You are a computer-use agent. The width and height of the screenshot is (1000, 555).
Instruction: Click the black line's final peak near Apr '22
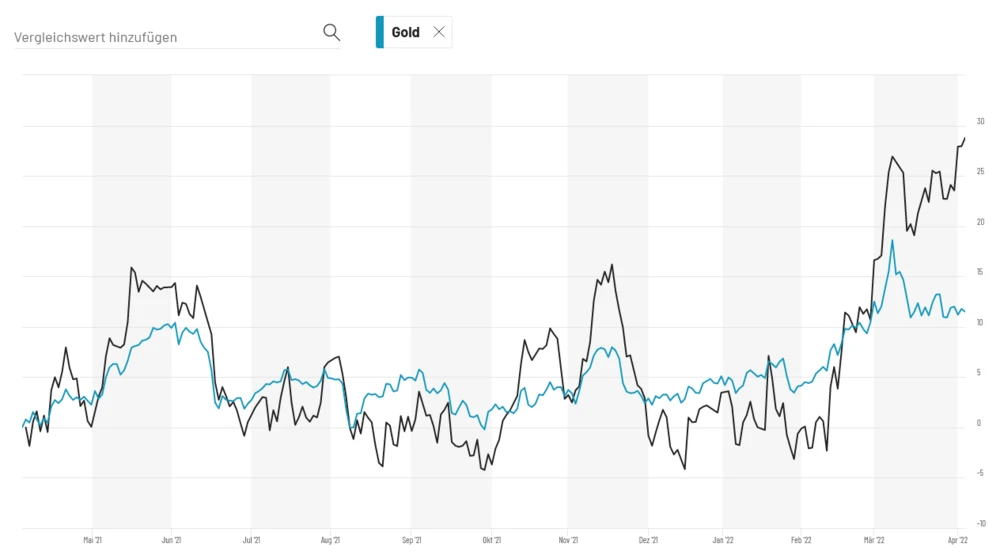[x=965, y=138]
